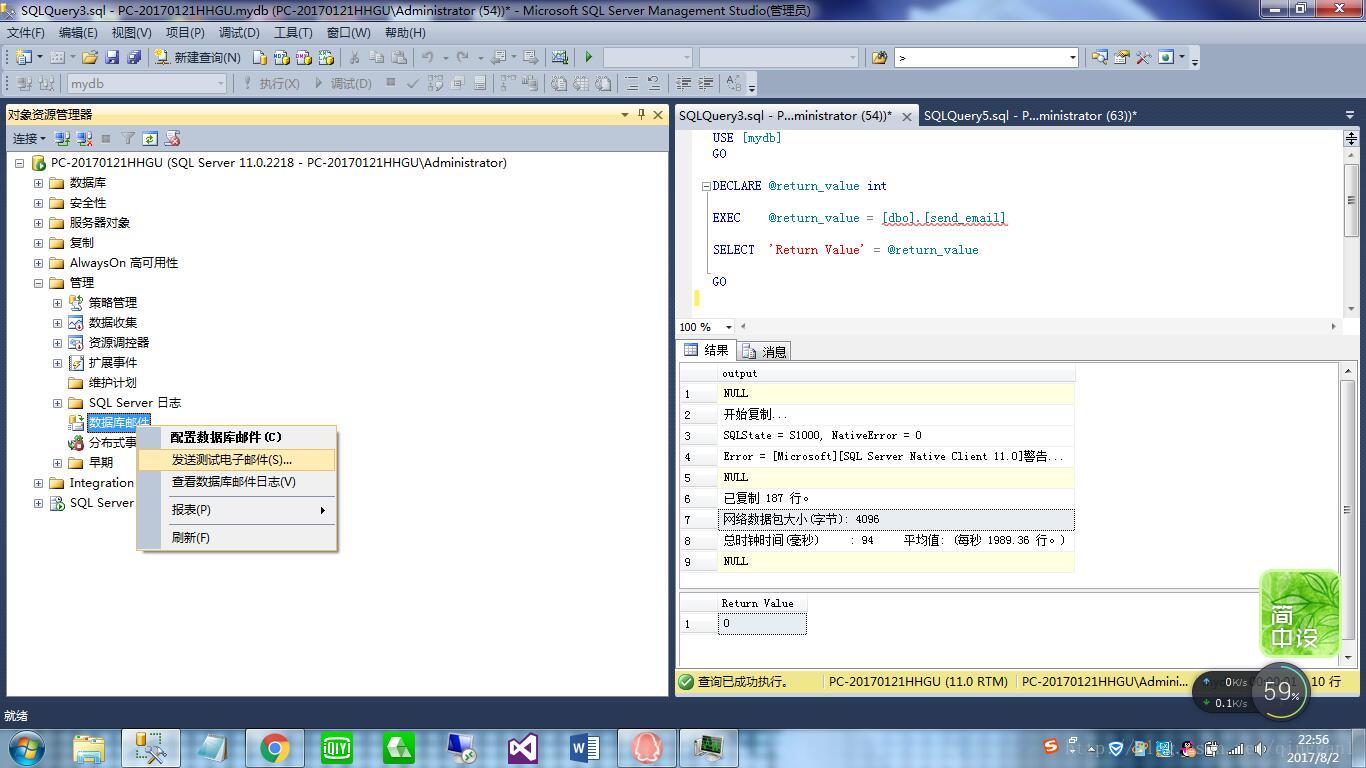The image size is (1366, 768).
Task: Click the results row '已复制 187 行。'
Action: pyautogui.click(x=896, y=498)
